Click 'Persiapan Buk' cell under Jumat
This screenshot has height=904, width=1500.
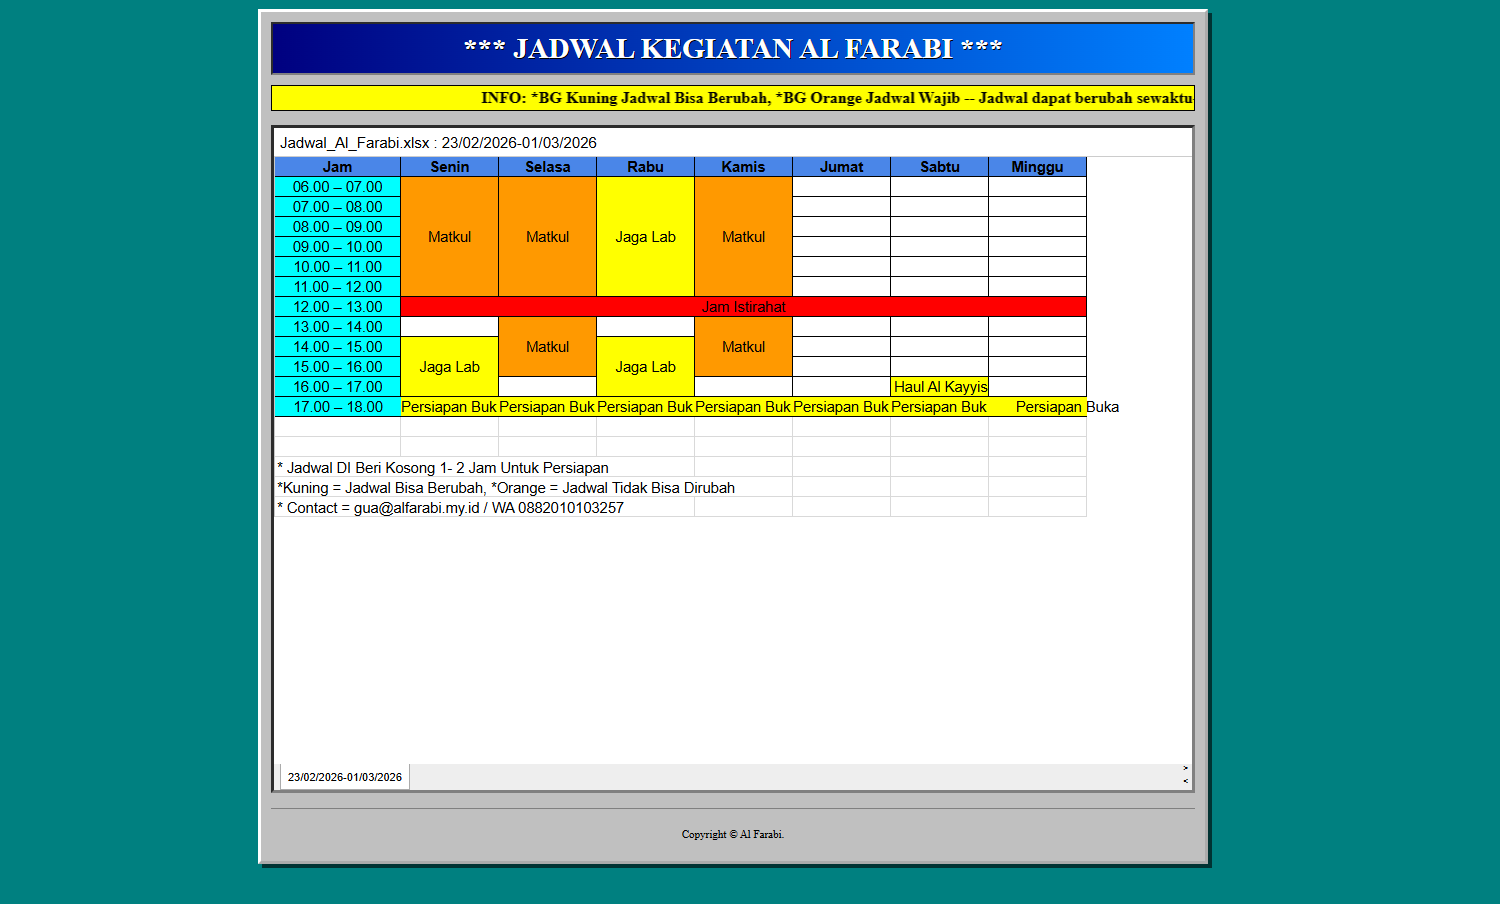point(840,407)
